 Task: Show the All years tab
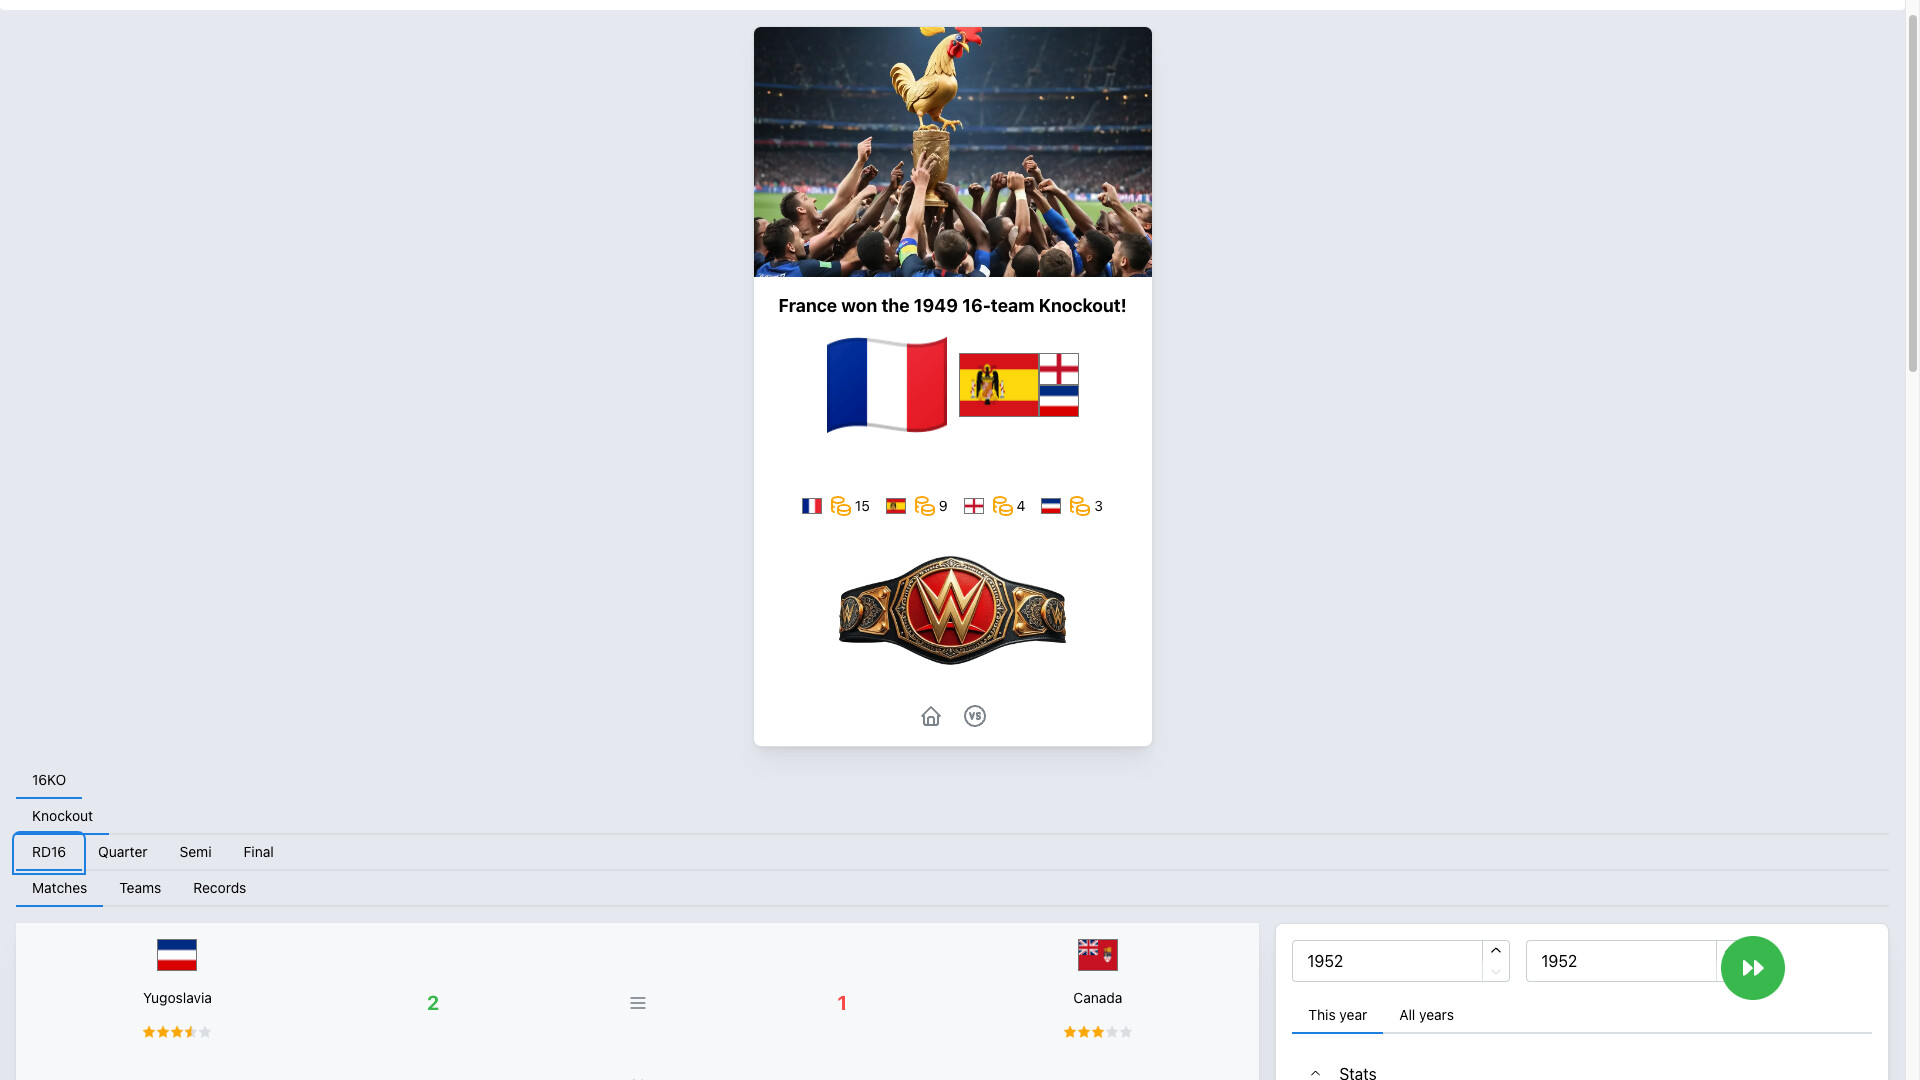pyautogui.click(x=1427, y=1015)
